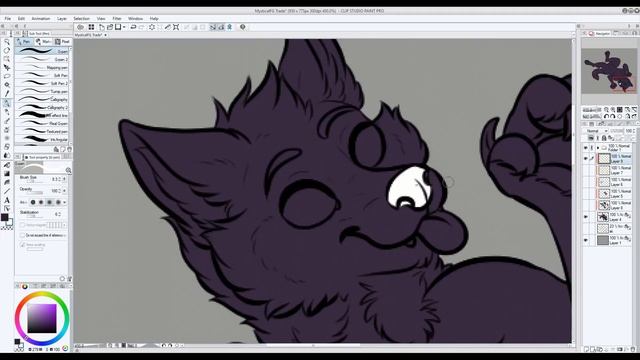Click inside the color wheel square
The height and width of the screenshot is (360, 640).
pos(42,318)
